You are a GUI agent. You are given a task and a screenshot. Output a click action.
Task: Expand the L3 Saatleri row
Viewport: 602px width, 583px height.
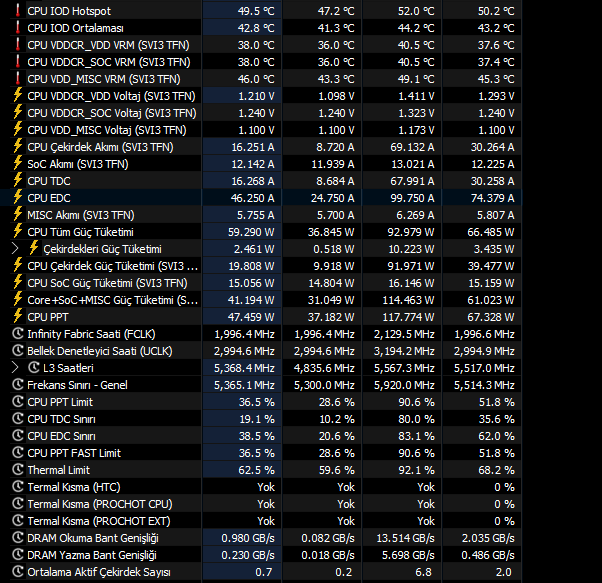(x=15, y=368)
